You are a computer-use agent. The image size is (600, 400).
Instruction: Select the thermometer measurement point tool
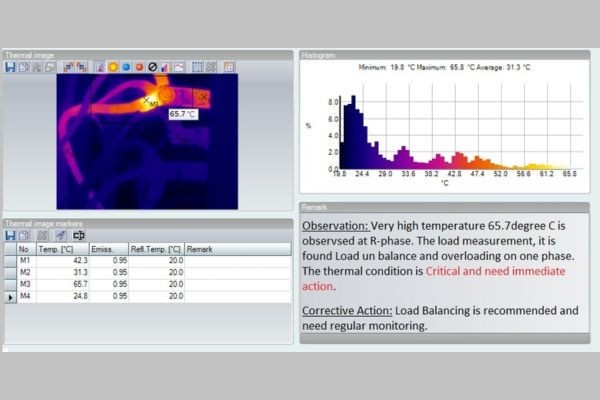click(x=100, y=67)
